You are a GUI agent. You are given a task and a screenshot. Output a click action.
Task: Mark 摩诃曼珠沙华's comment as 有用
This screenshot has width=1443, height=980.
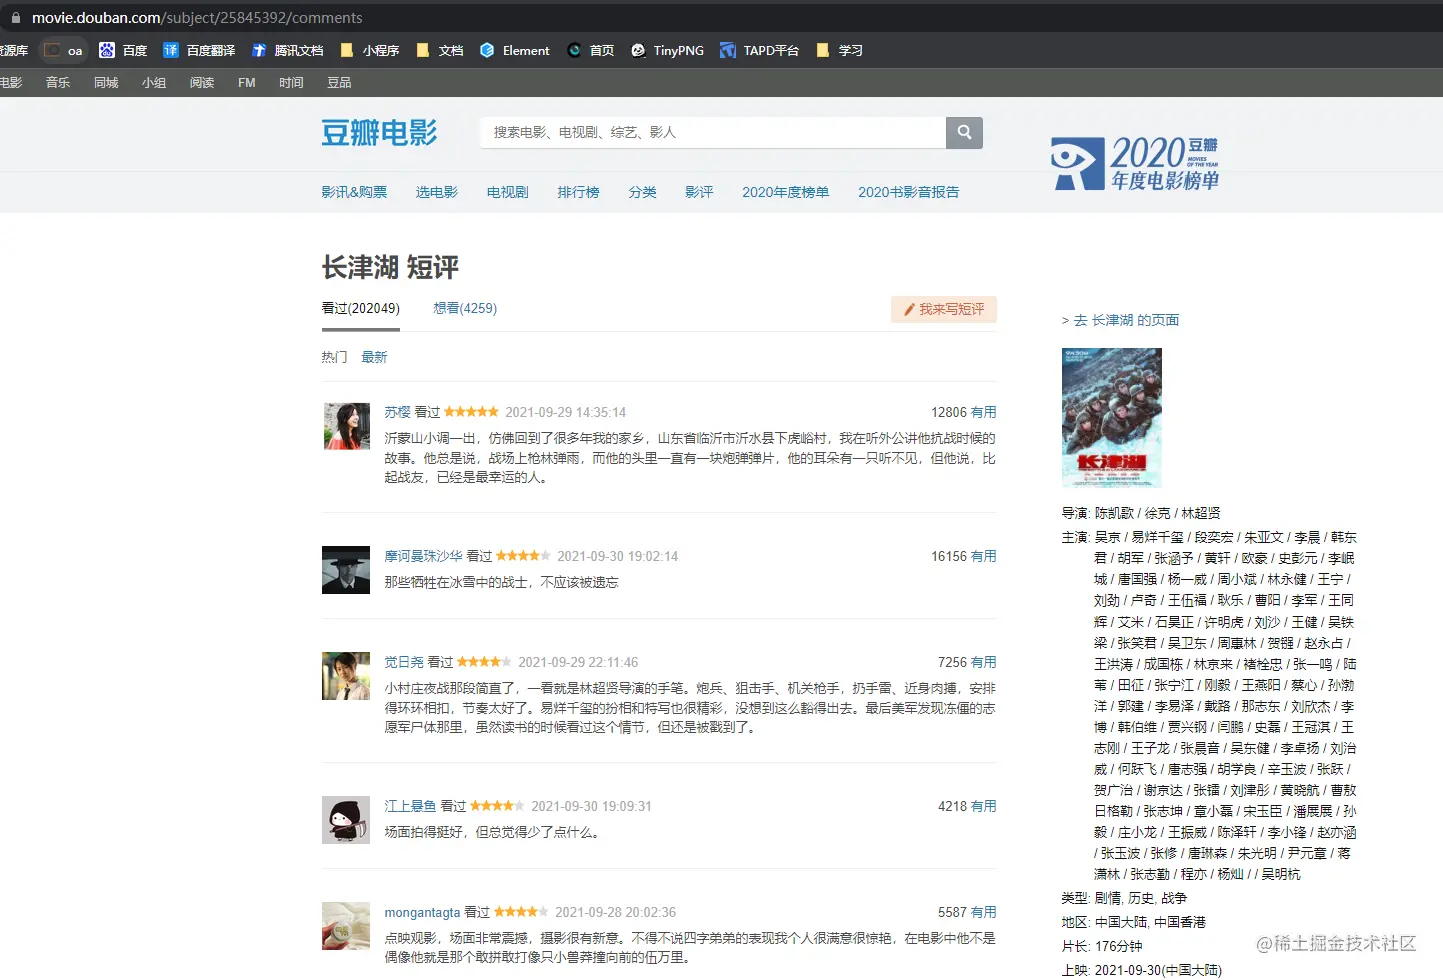tap(984, 556)
